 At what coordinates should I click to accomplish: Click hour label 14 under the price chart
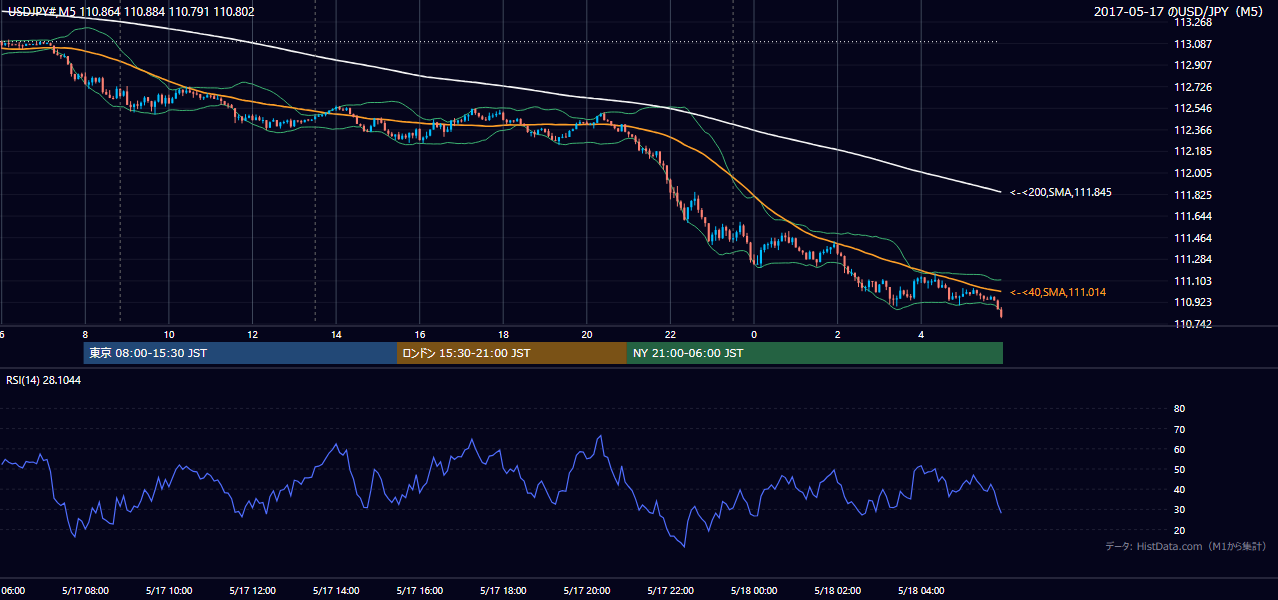click(336, 334)
